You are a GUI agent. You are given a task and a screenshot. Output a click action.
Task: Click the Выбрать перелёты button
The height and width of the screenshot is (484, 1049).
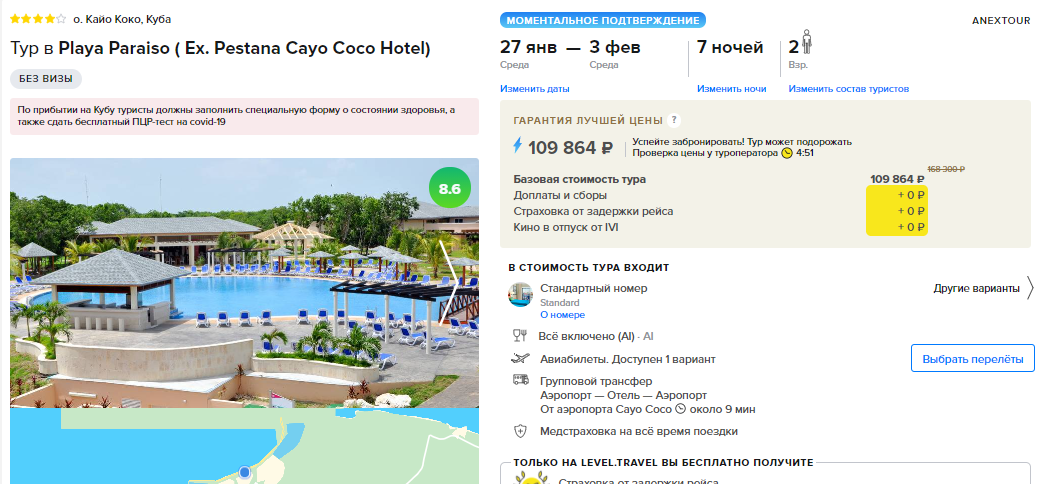click(x=973, y=359)
